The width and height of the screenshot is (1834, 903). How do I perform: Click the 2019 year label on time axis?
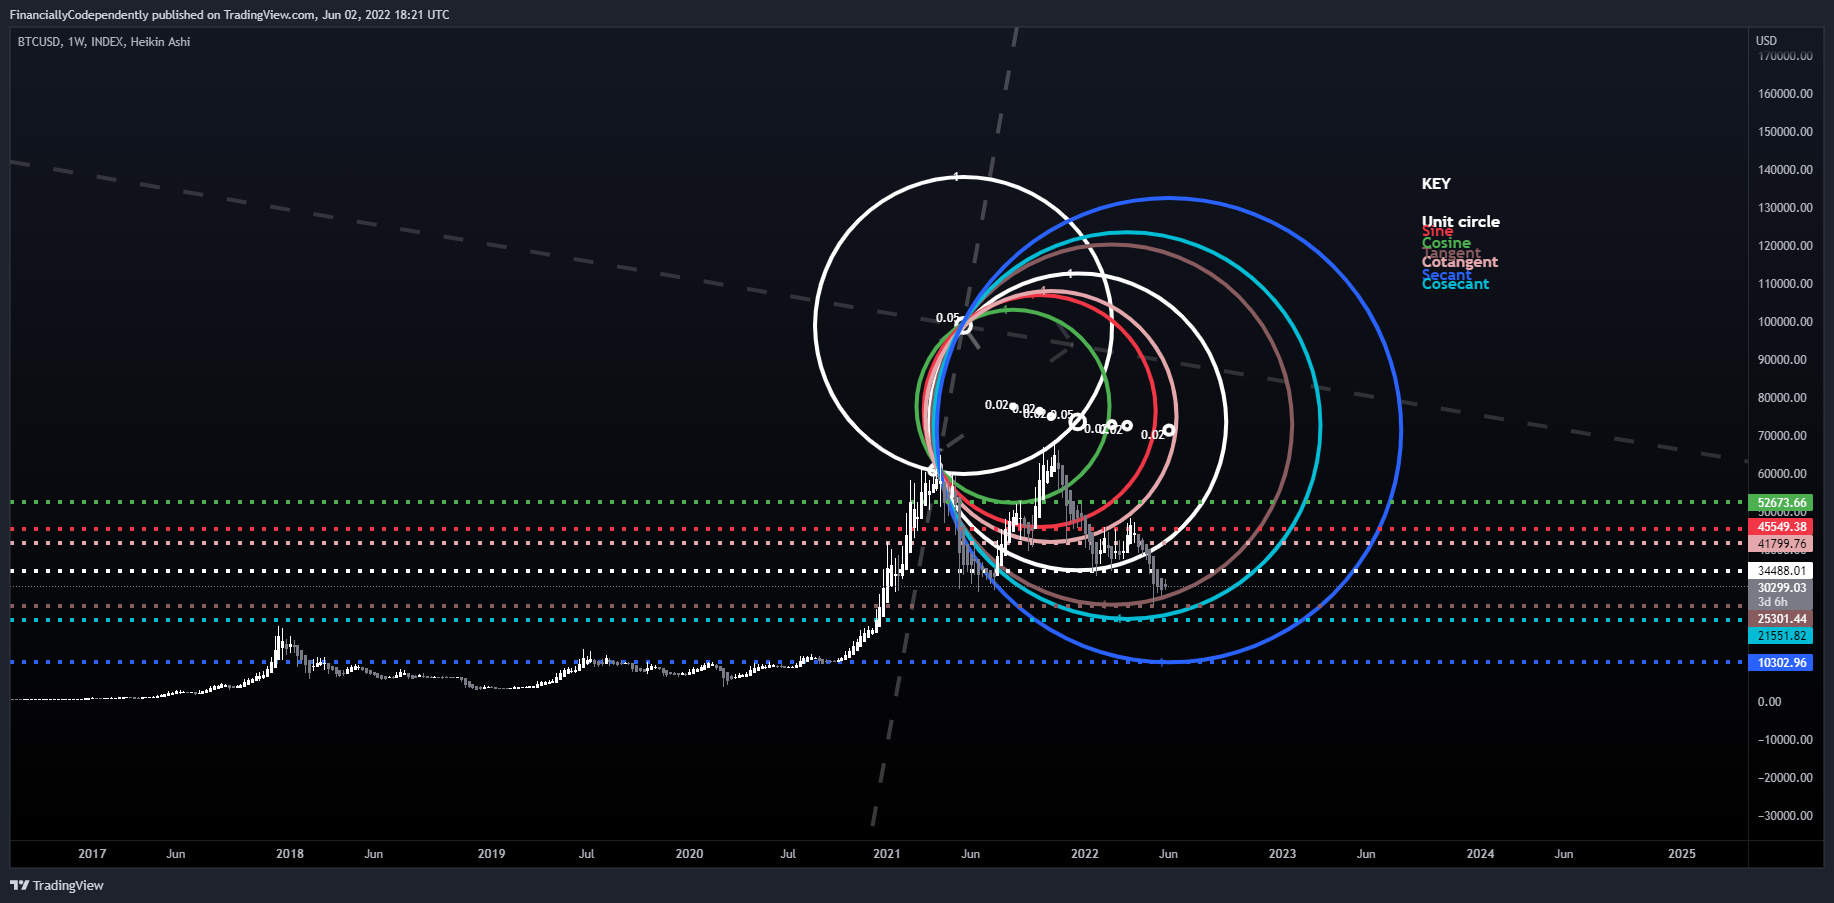point(491,854)
